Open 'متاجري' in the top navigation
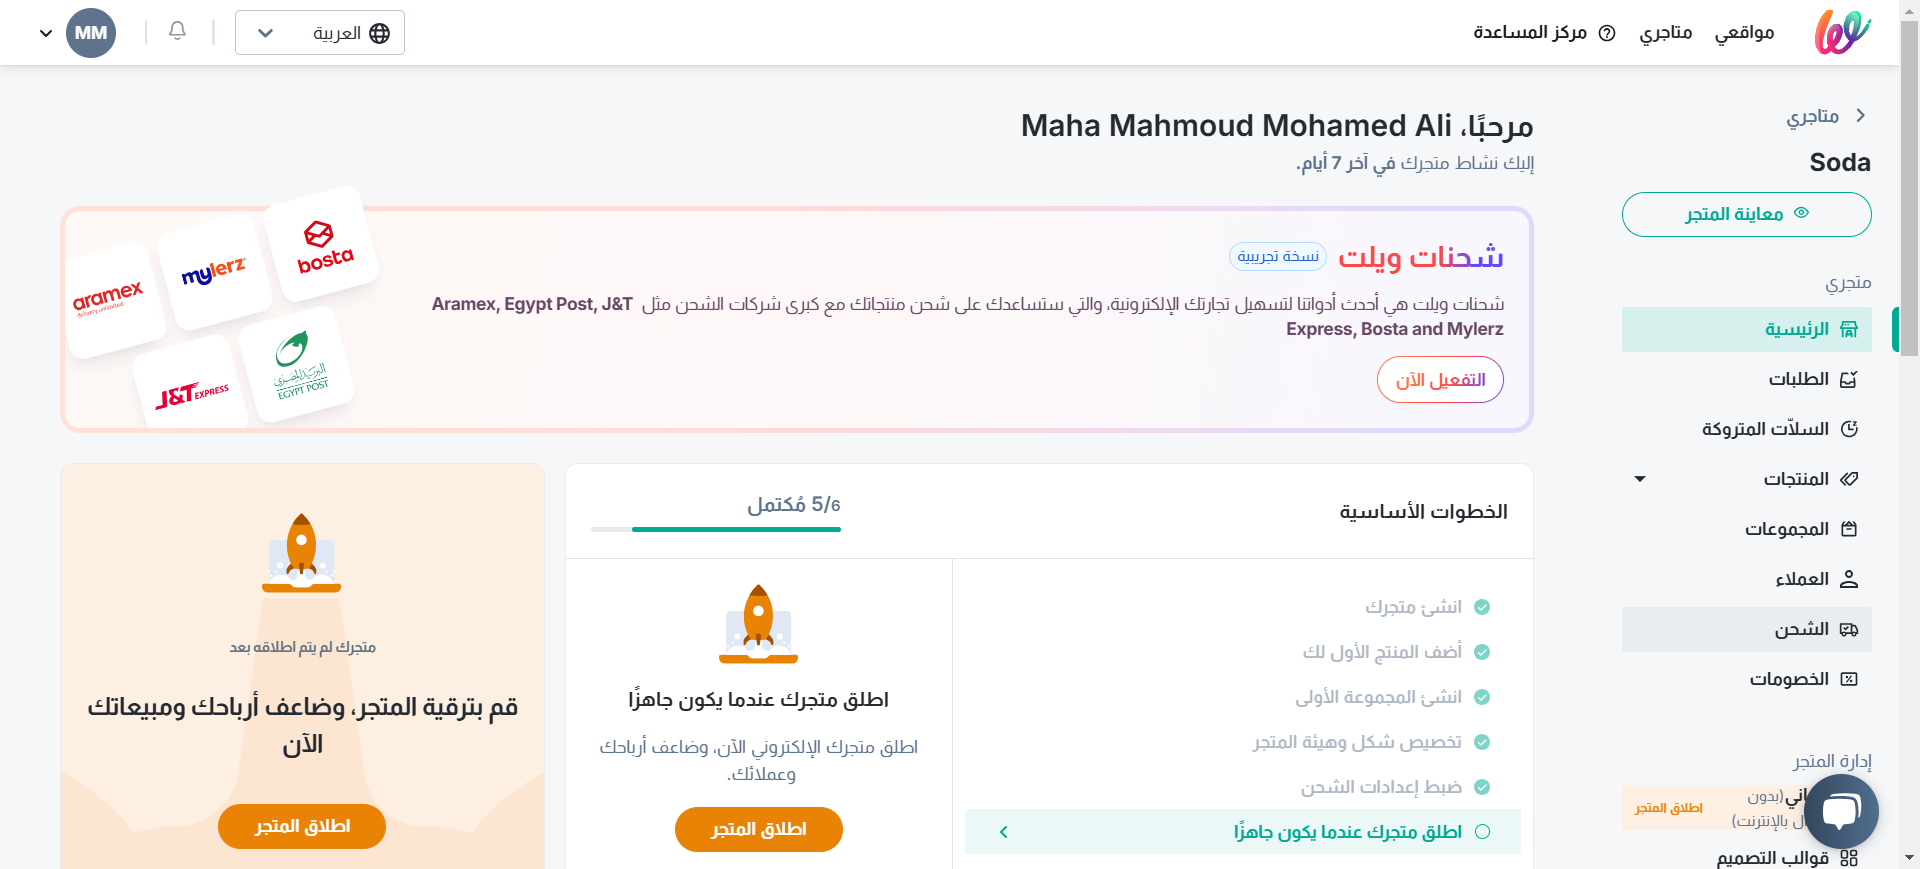 (x=1666, y=33)
